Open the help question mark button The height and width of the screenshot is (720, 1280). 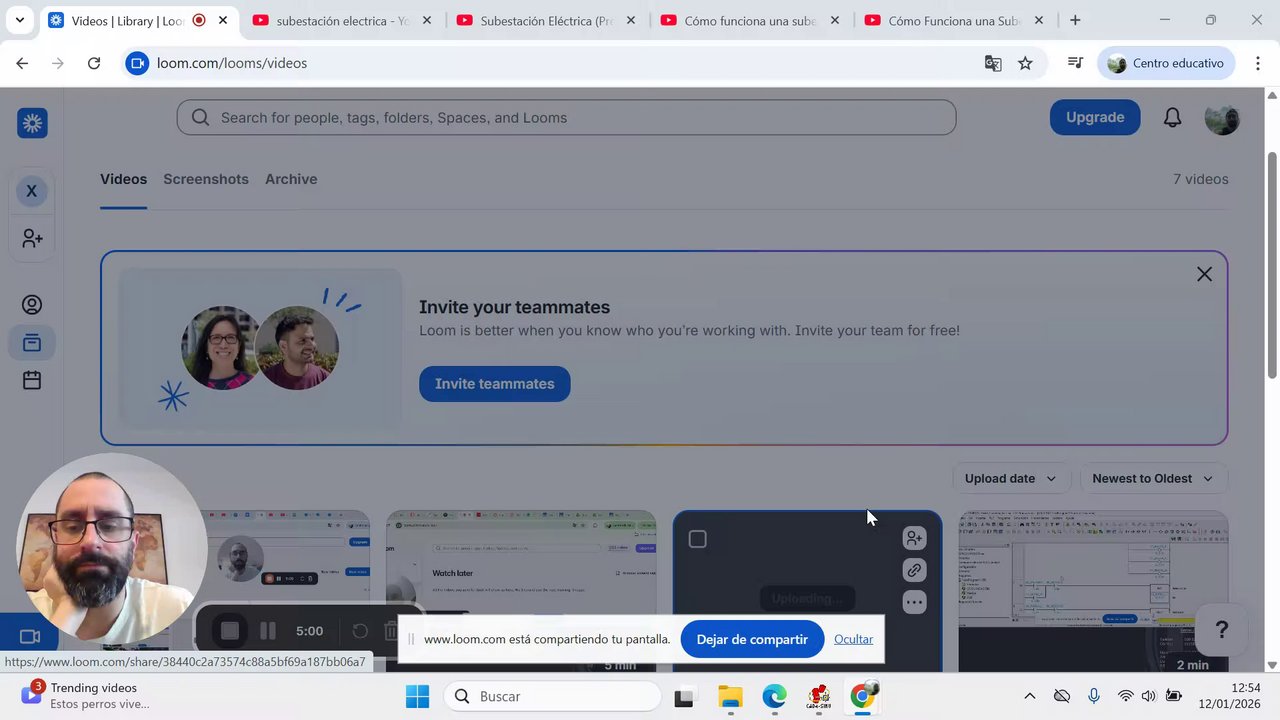[1221, 630]
